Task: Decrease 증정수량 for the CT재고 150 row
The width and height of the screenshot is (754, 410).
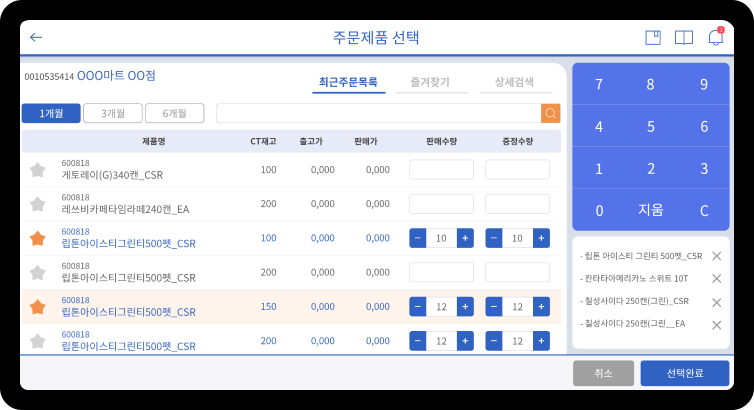Action: tap(494, 307)
